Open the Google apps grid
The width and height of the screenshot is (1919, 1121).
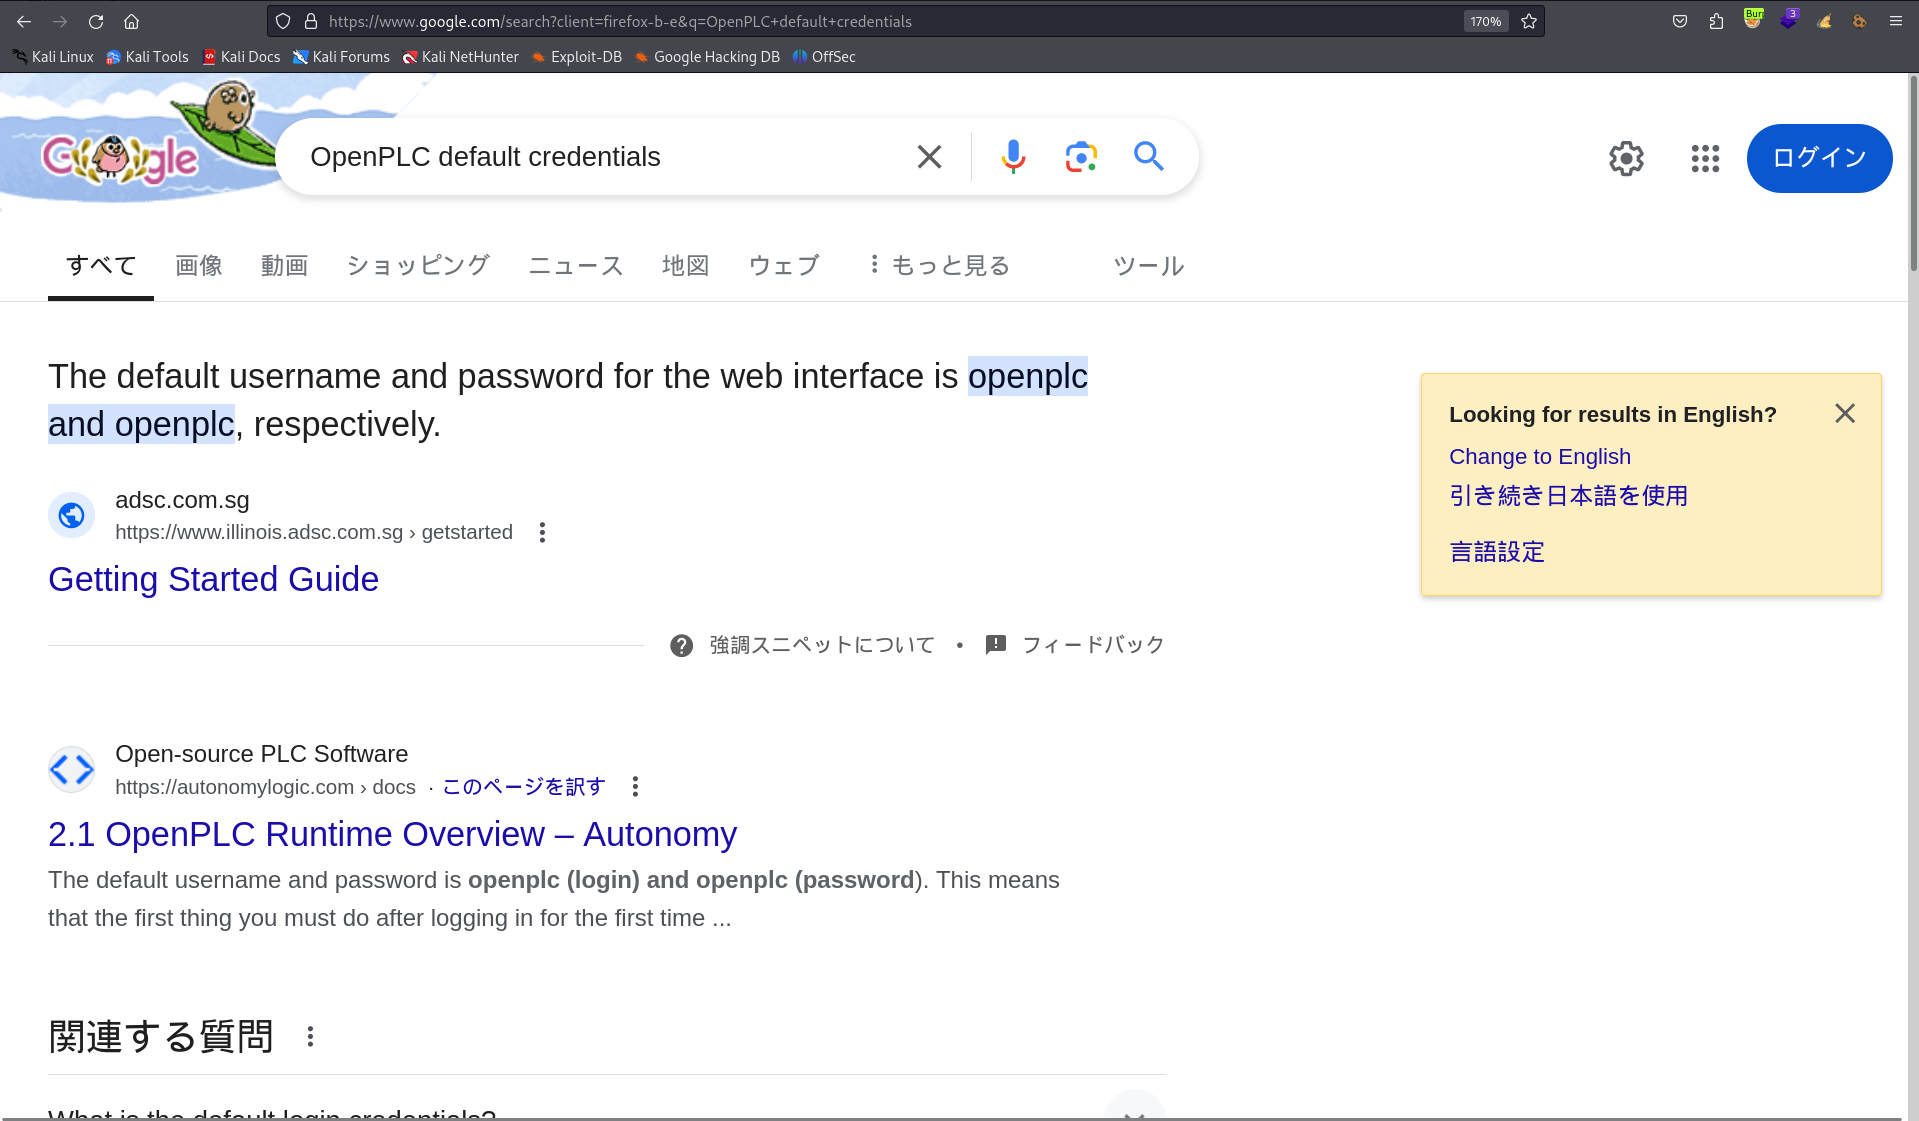pos(1704,158)
